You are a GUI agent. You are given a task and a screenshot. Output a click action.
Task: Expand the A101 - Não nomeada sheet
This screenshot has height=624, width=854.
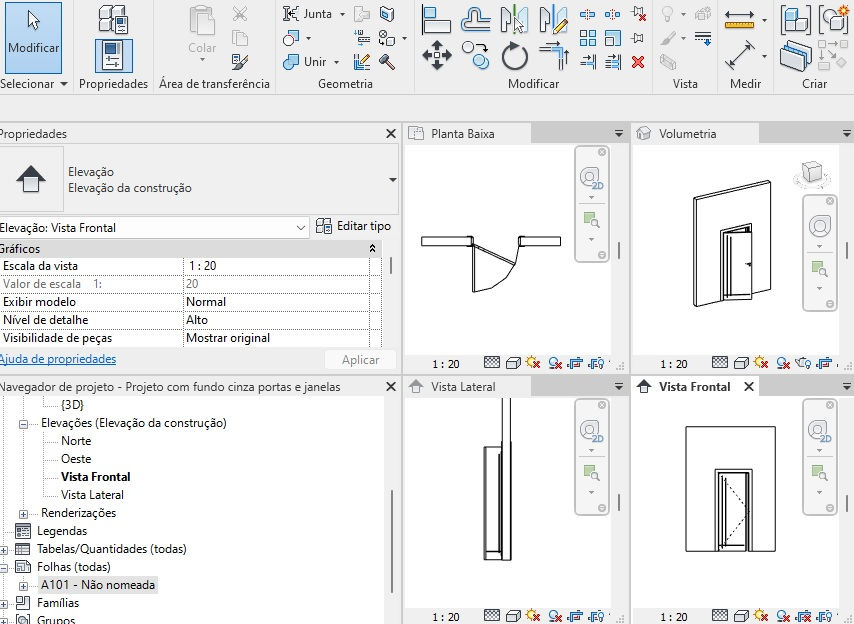coord(23,586)
